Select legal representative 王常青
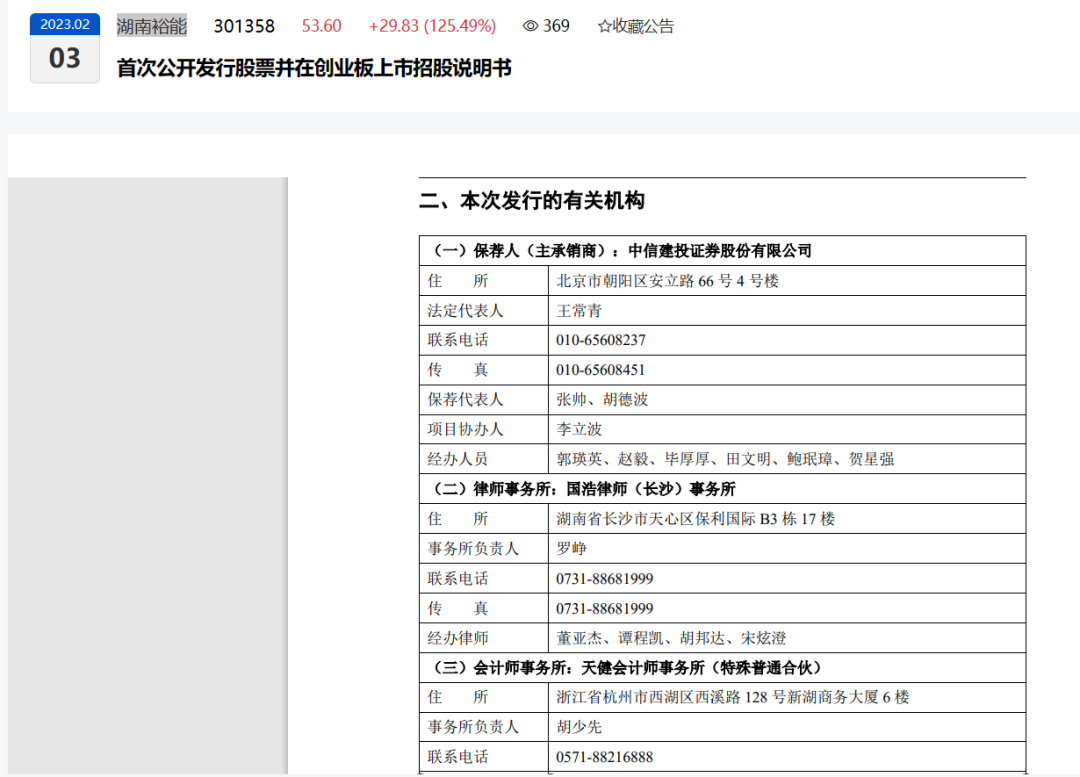Image resolution: width=1080 pixels, height=777 pixels. [579, 311]
